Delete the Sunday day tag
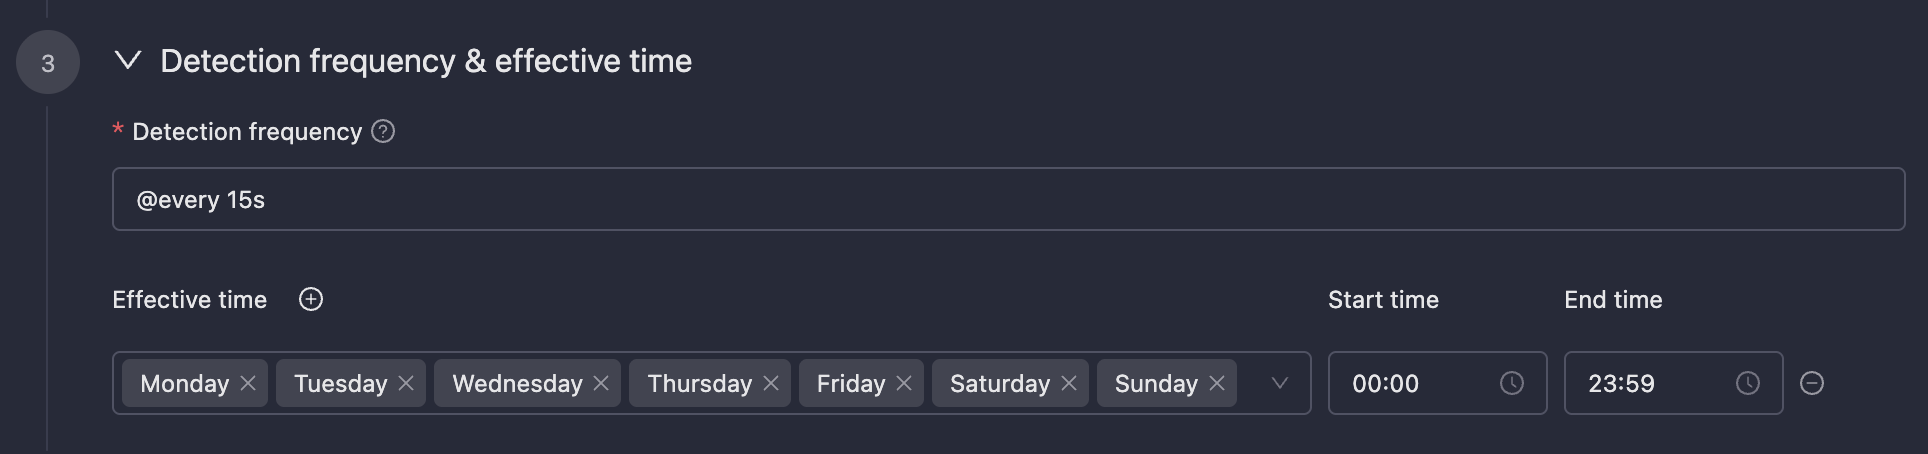Screen dimensions: 1928x454 coord(1217,383)
